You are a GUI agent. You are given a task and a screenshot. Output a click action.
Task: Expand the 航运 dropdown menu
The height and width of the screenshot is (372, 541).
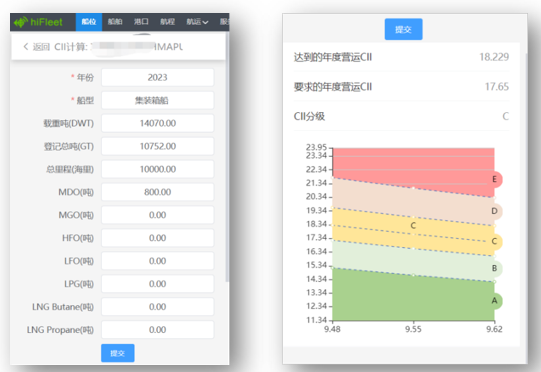(x=197, y=22)
